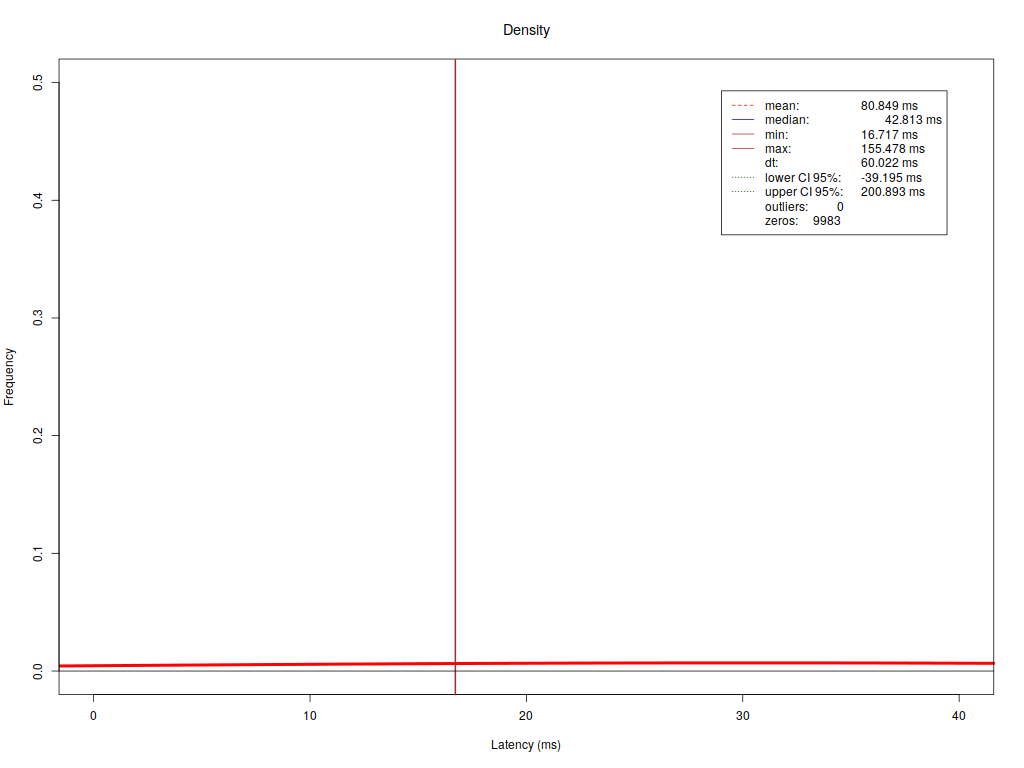1024x768 pixels.
Task: Click x-axis tick label 10
Action: [x=310, y=716]
